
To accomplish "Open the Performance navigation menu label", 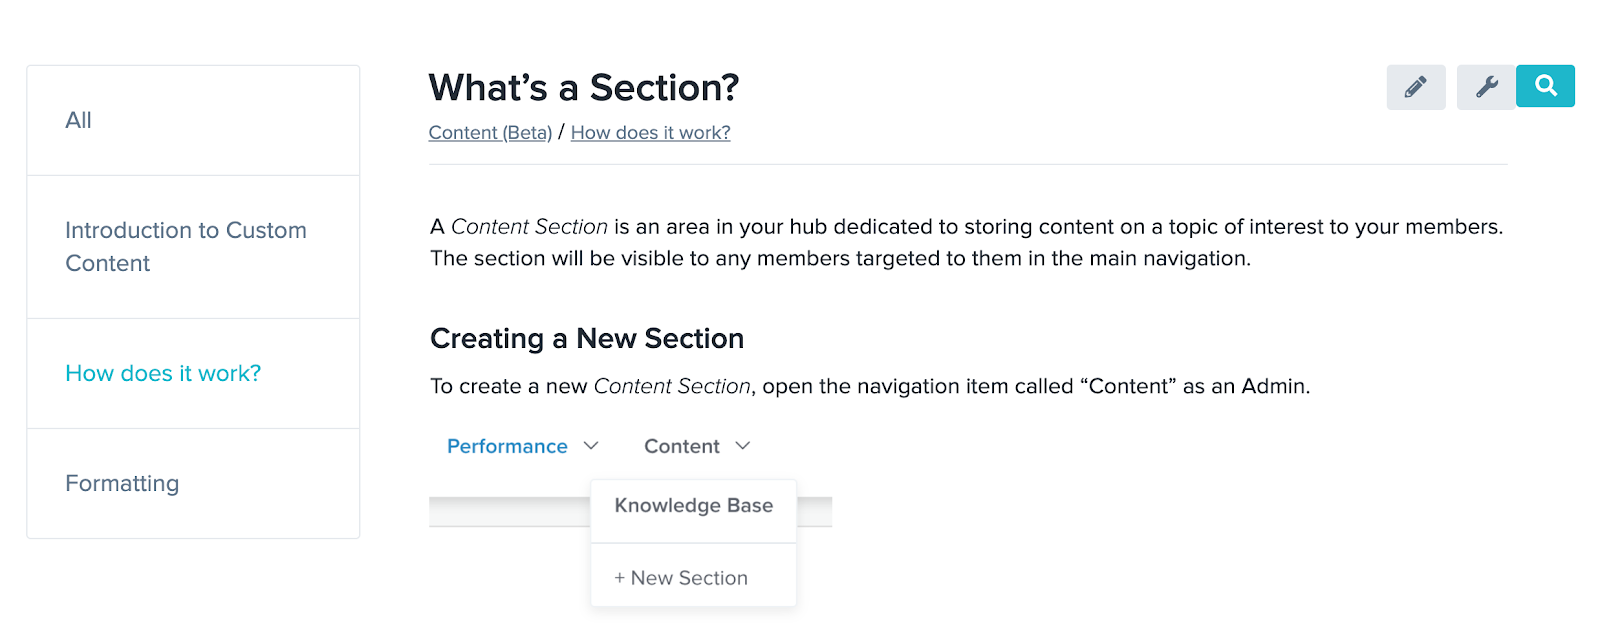I will 507,446.
